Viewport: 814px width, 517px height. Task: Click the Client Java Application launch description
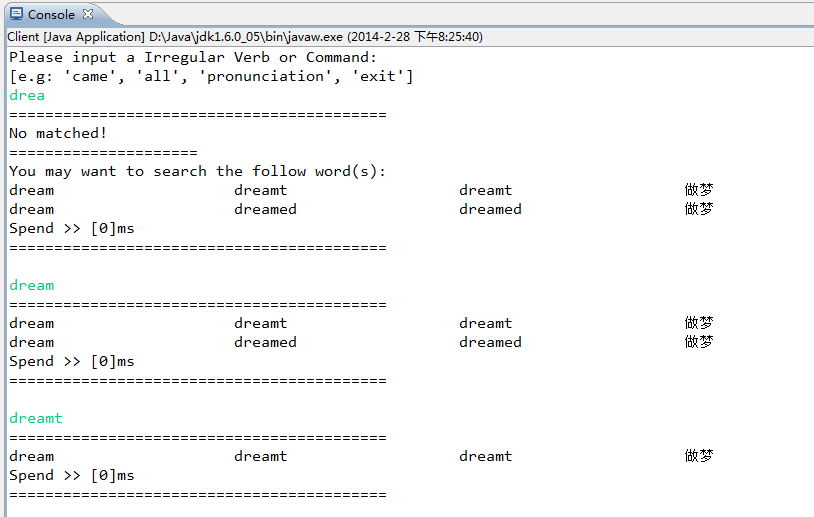(x=245, y=37)
